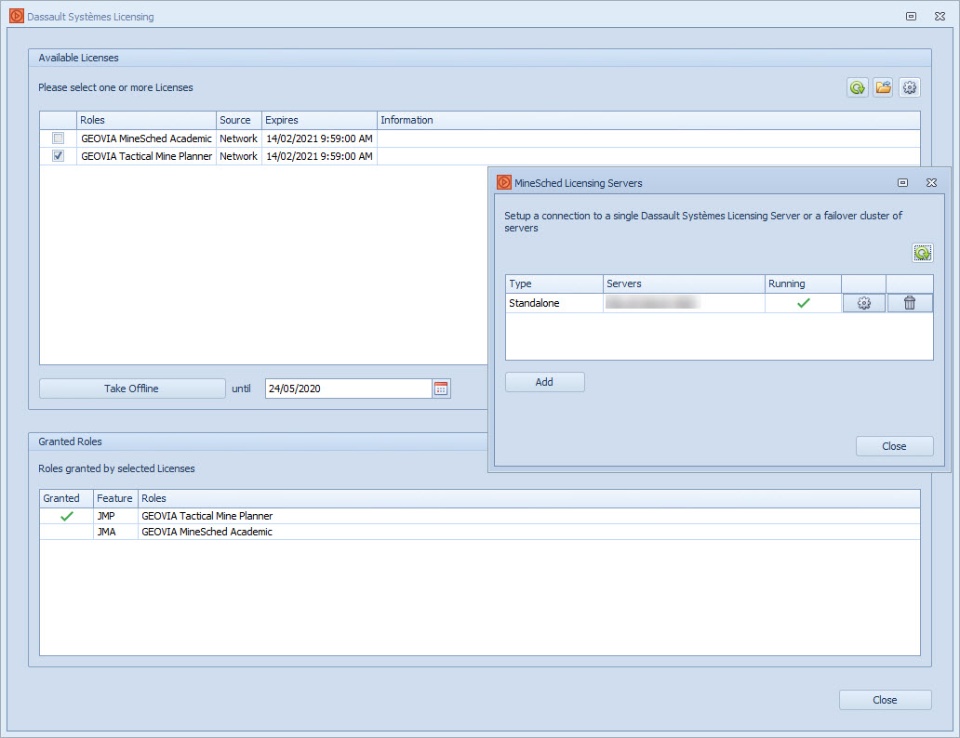Click the Running column header
Screen dimensions: 960x738
tap(803, 284)
